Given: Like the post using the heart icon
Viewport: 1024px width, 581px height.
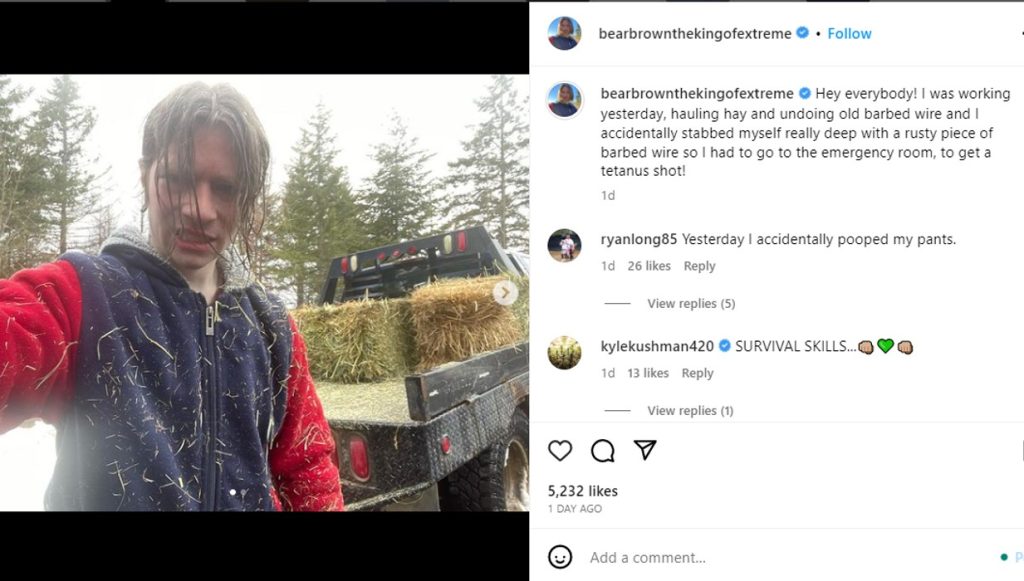Looking at the screenshot, I should click(x=560, y=451).
